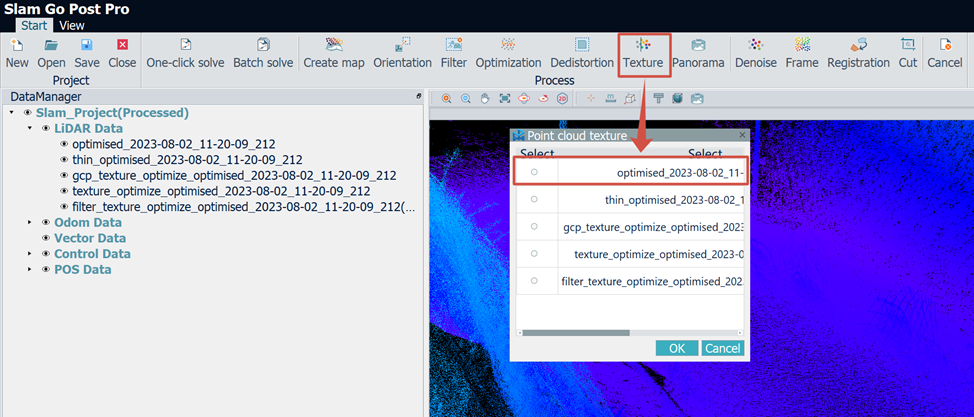
Task: Toggle eye icon for Vector Data
Action: coord(46,238)
